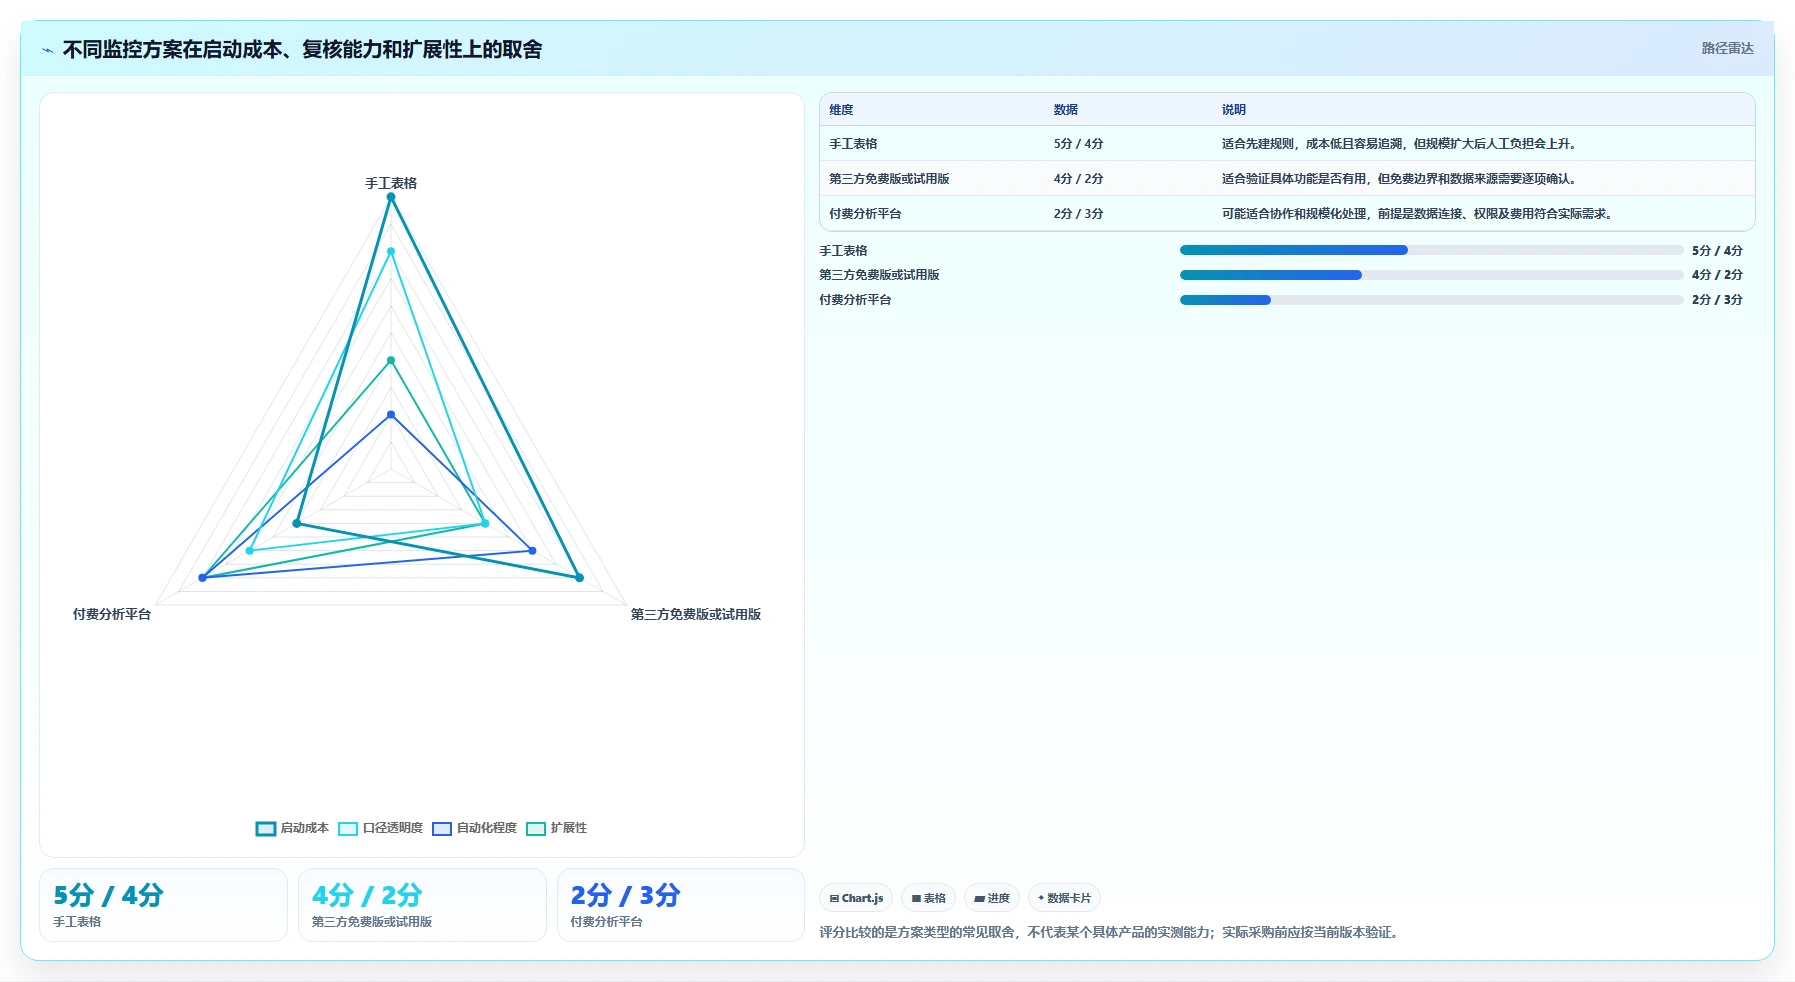
Task: Click the table cell 5分 / 4分
Action: coord(1078,144)
